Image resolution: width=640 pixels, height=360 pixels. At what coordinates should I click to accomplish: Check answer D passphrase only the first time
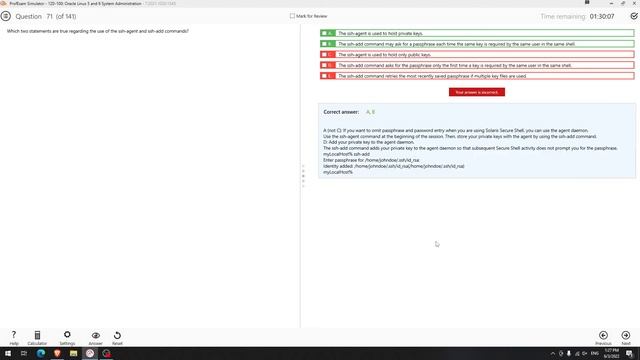click(x=324, y=65)
